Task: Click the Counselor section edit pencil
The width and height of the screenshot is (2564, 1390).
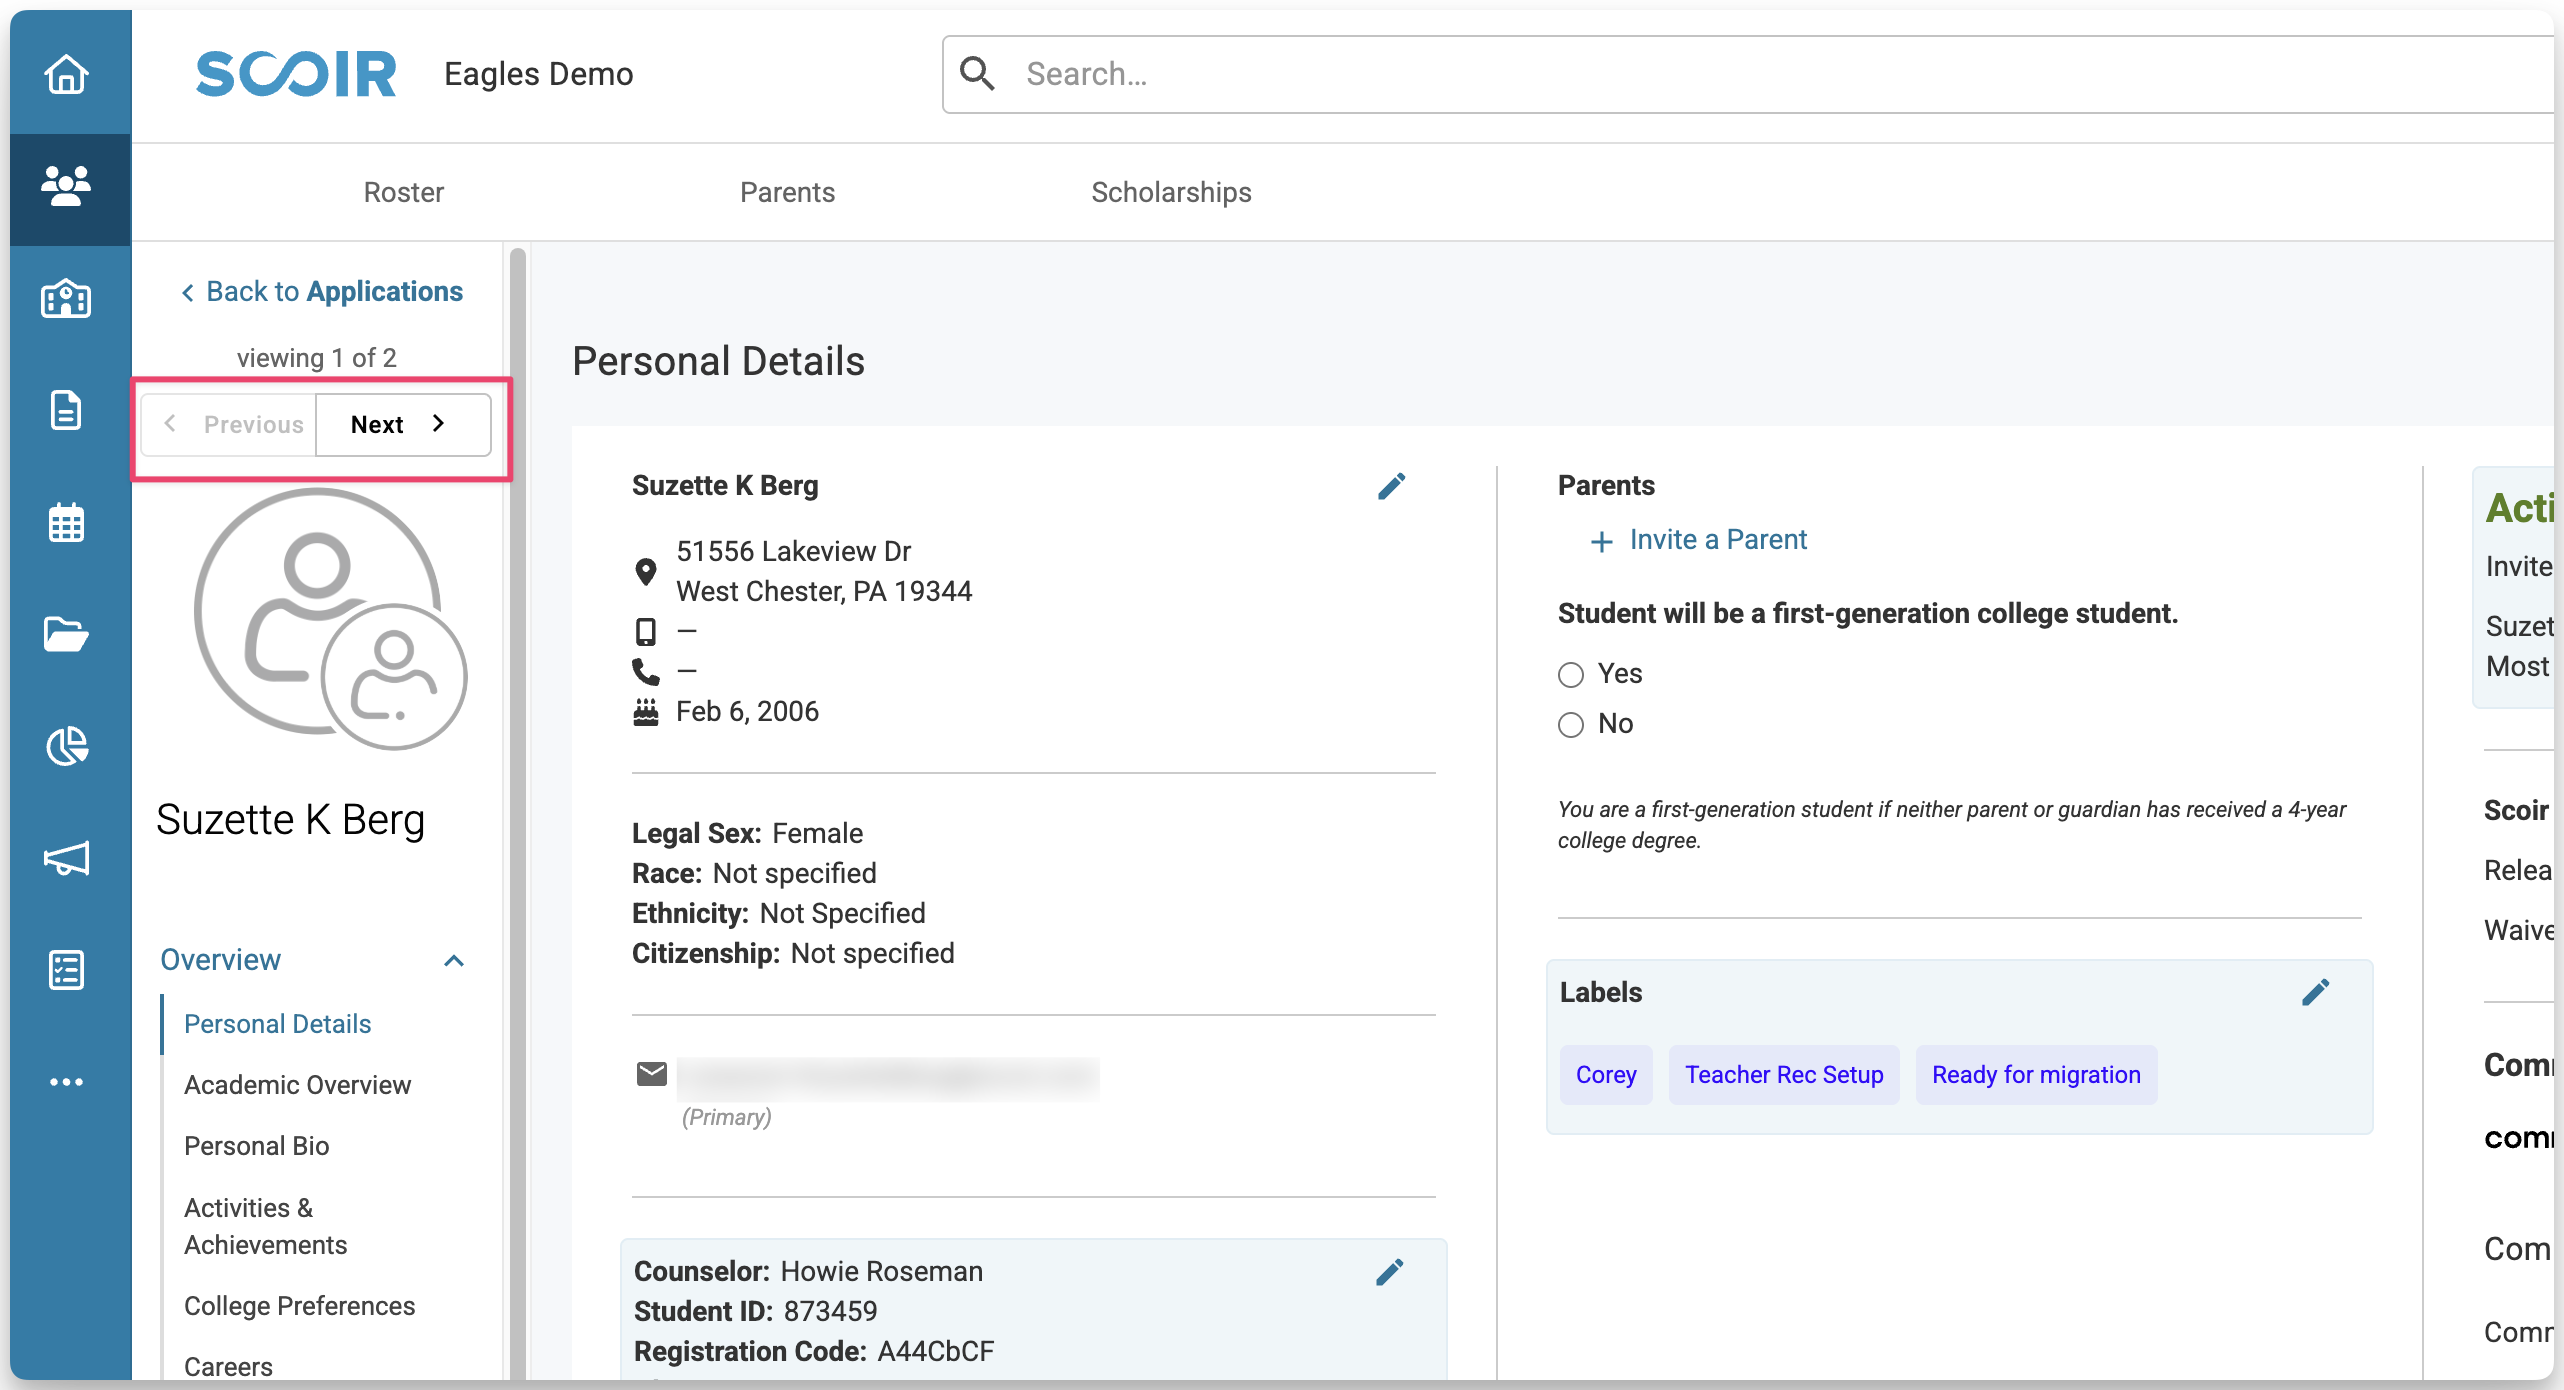Action: (1389, 1273)
